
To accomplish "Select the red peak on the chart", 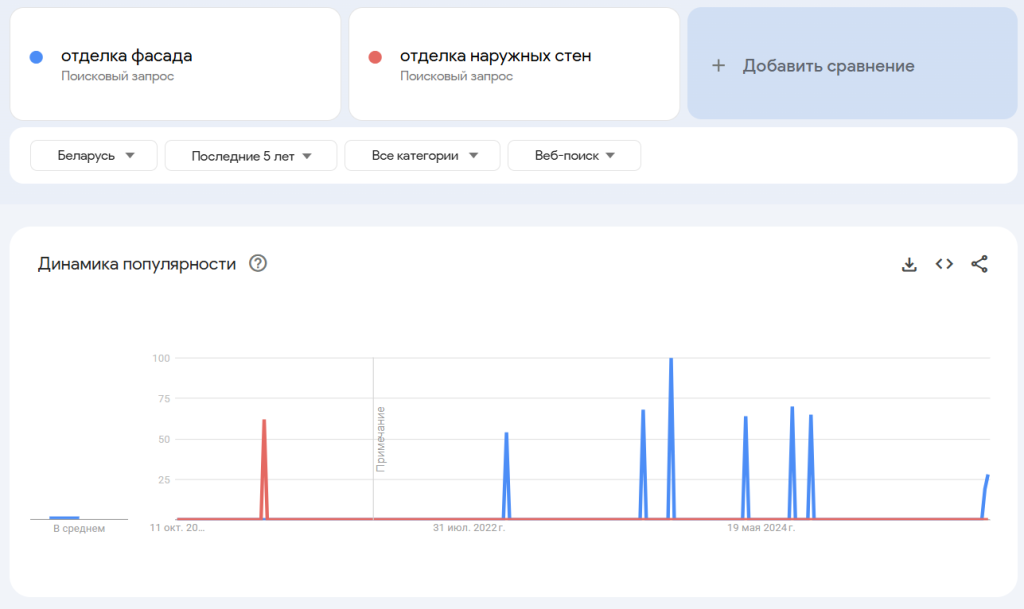I will pos(264,422).
